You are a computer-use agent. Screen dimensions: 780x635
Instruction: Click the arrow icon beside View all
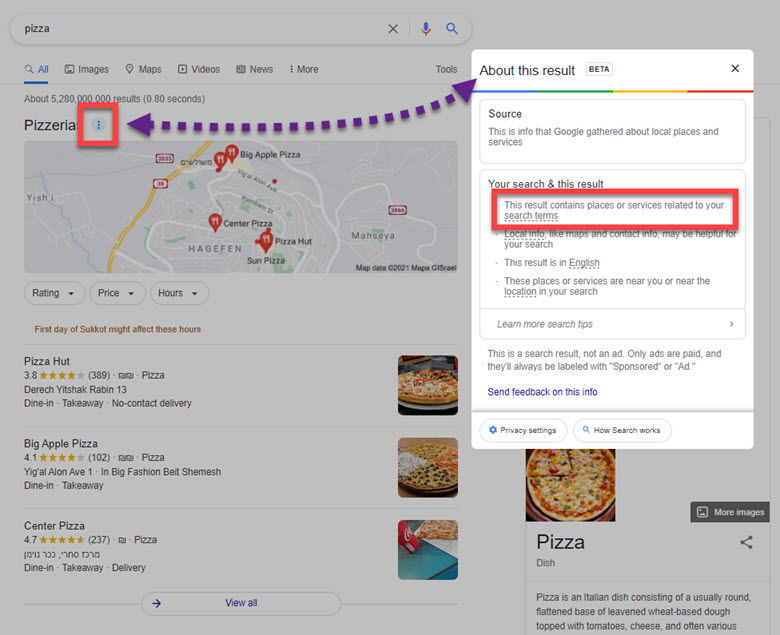[157, 603]
